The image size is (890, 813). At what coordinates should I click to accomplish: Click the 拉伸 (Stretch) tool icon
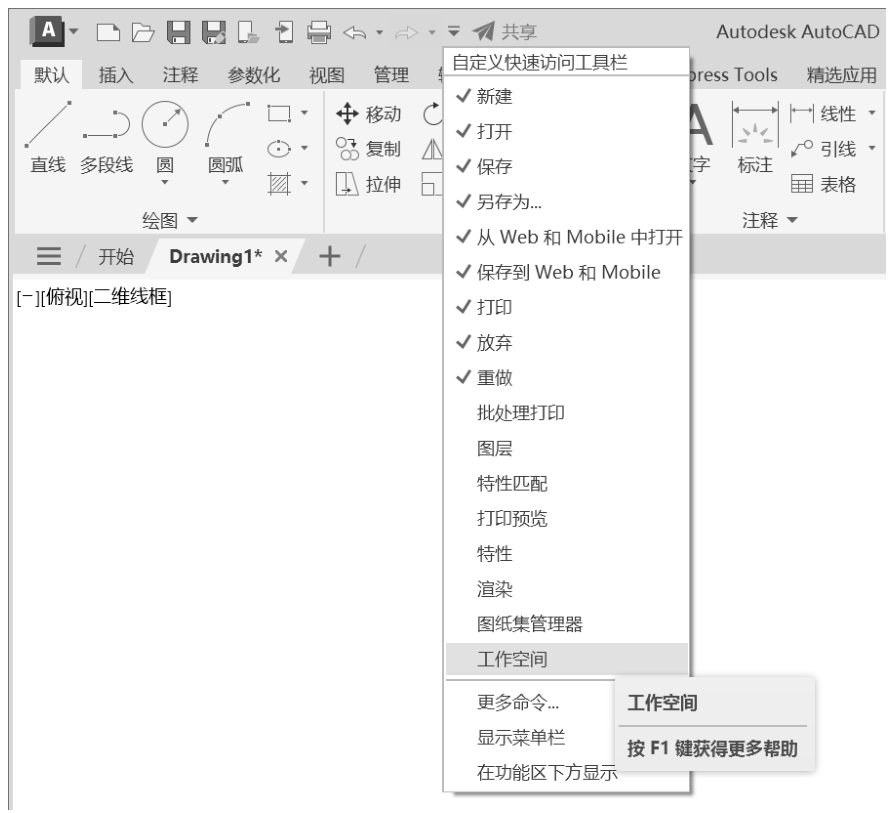[x=346, y=183]
